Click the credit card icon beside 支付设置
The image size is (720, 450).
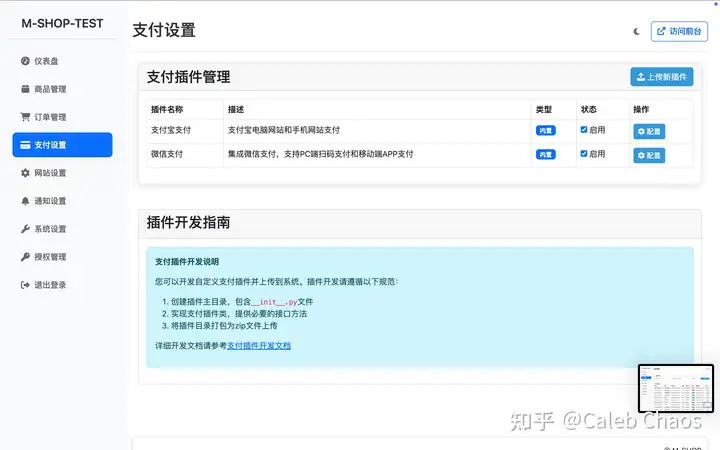coord(25,145)
